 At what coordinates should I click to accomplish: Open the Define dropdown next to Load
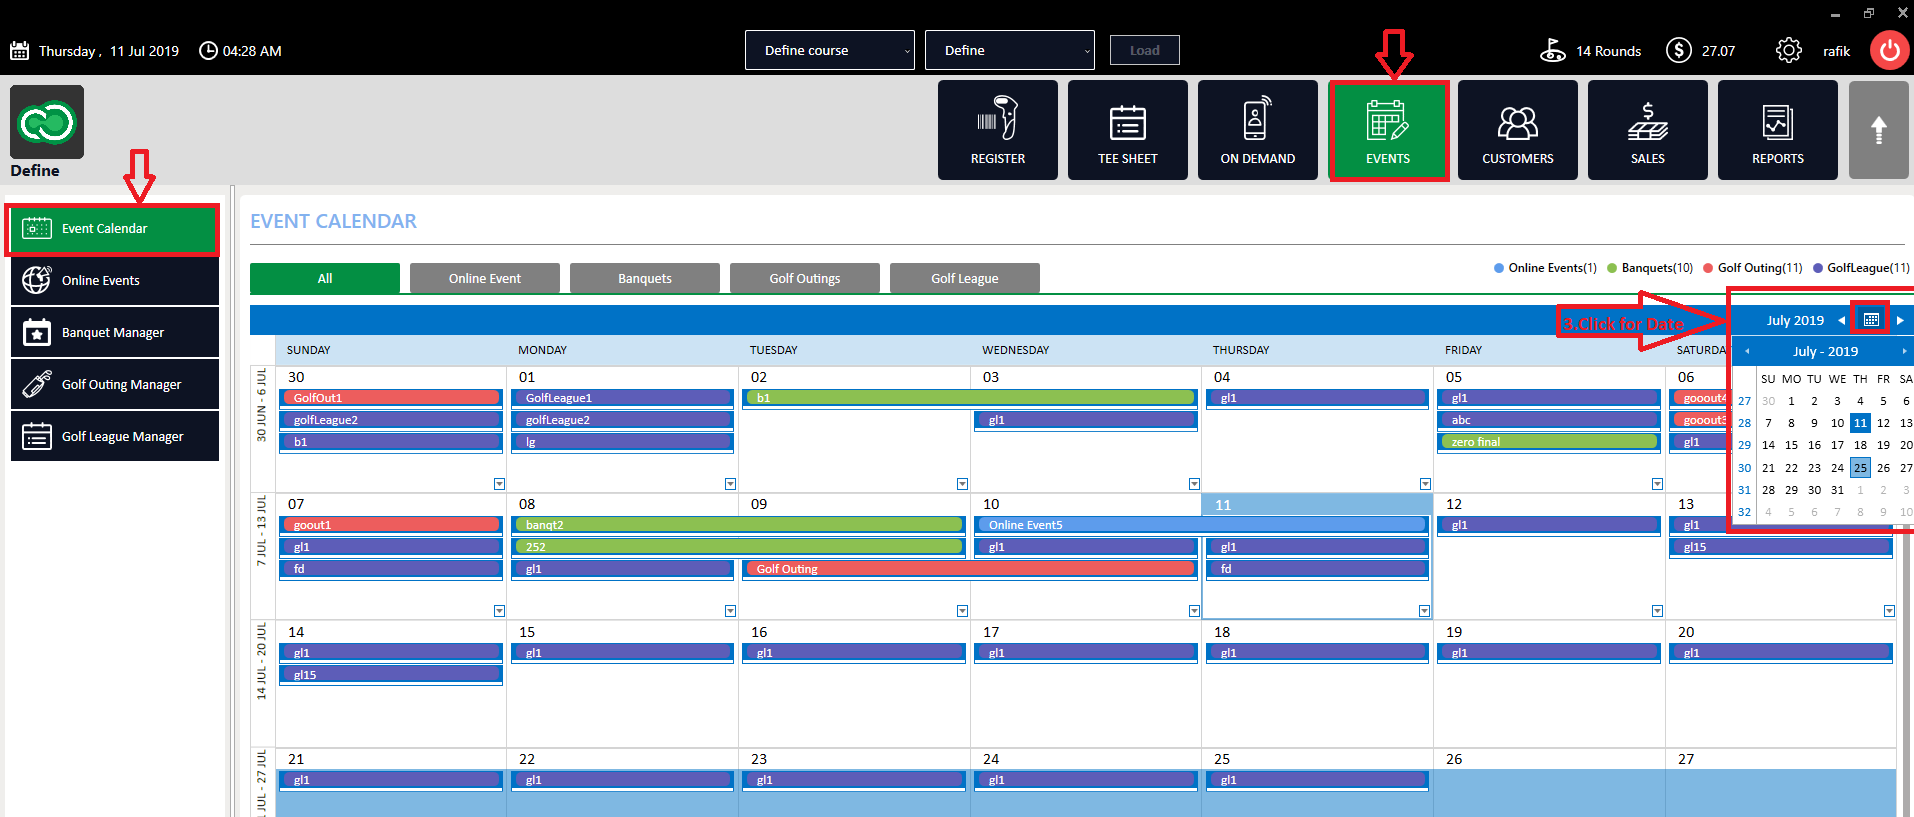pos(1010,50)
